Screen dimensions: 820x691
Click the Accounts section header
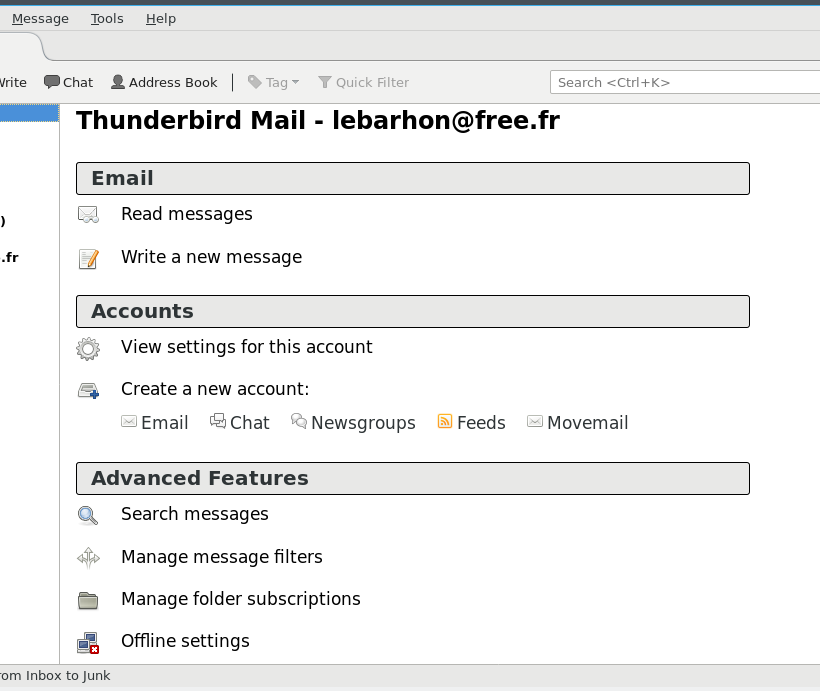click(413, 311)
